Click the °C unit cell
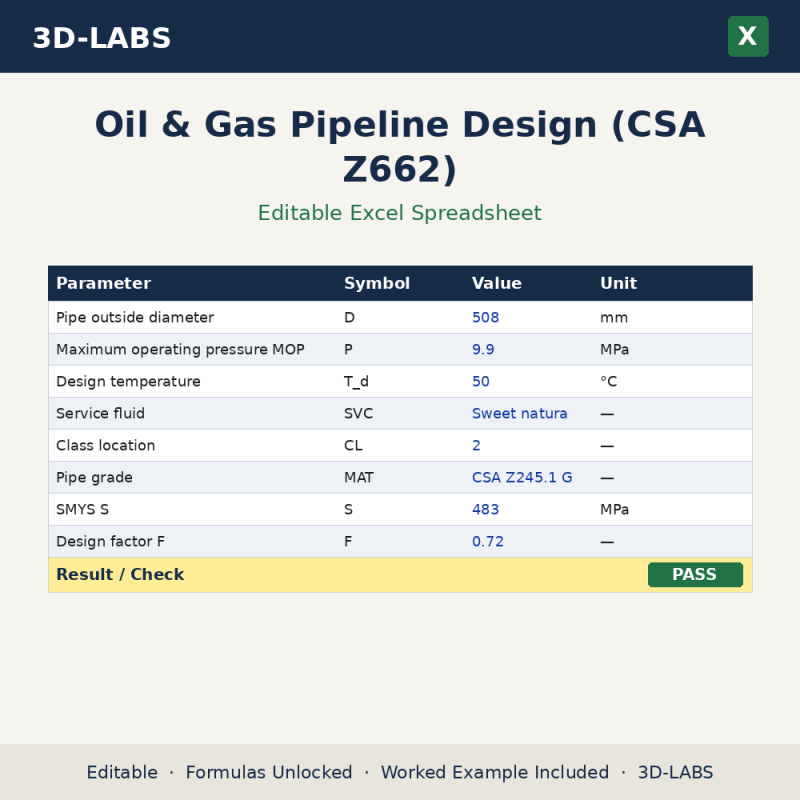The width and height of the screenshot is (800, 800). pyautogui.click(x=609, y=382)
